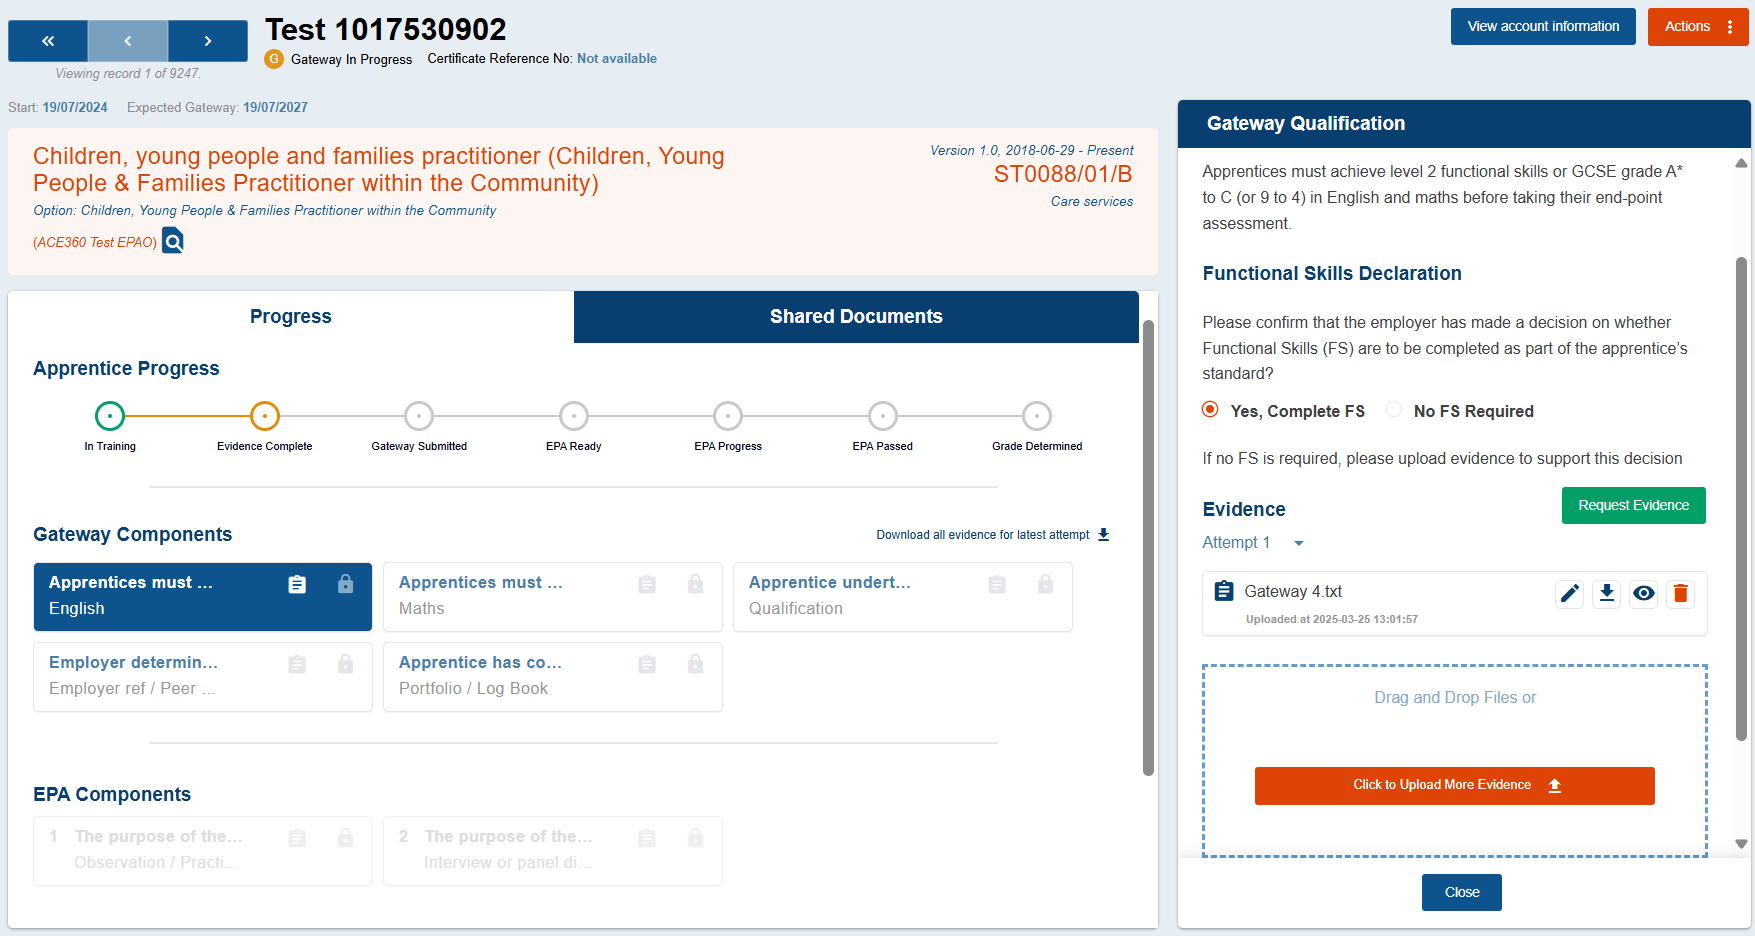Viewport: 1755px width, 936px height.
Task: Jump to first record with double-arrow button
Action: [48, 41]
